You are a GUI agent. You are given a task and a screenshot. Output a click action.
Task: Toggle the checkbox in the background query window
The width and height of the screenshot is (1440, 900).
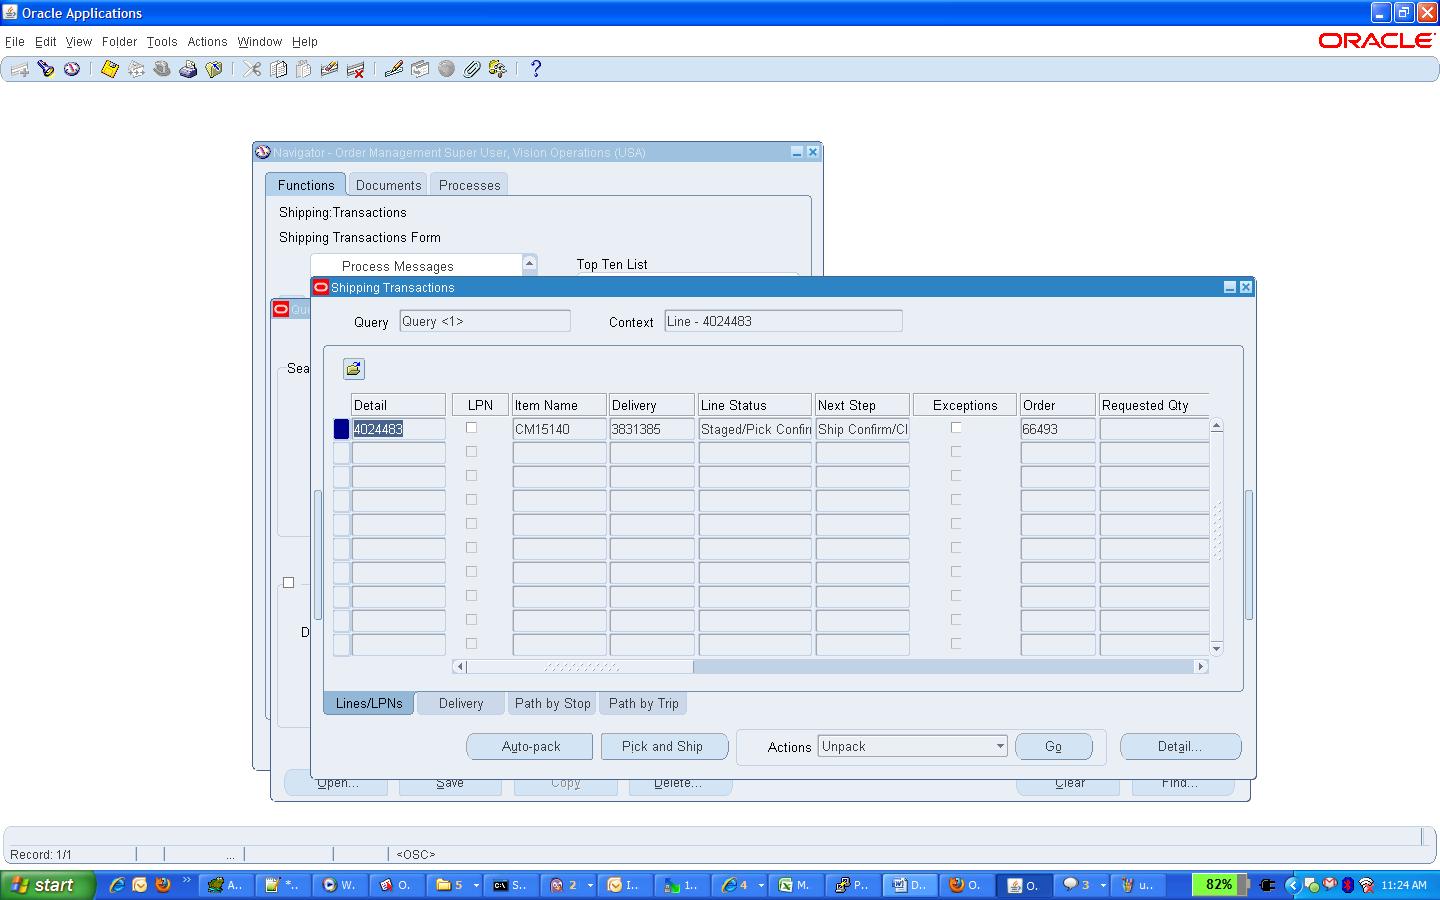(x=289, y=583)
